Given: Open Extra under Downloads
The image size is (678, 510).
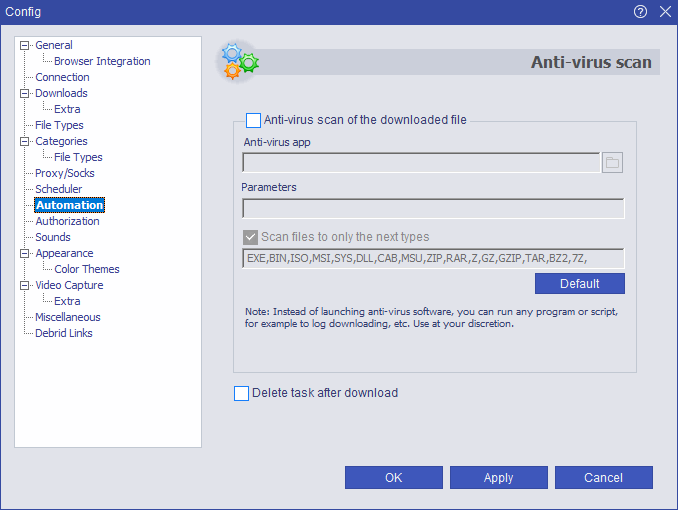Looking at the screenshot, I should coord(67,109).
